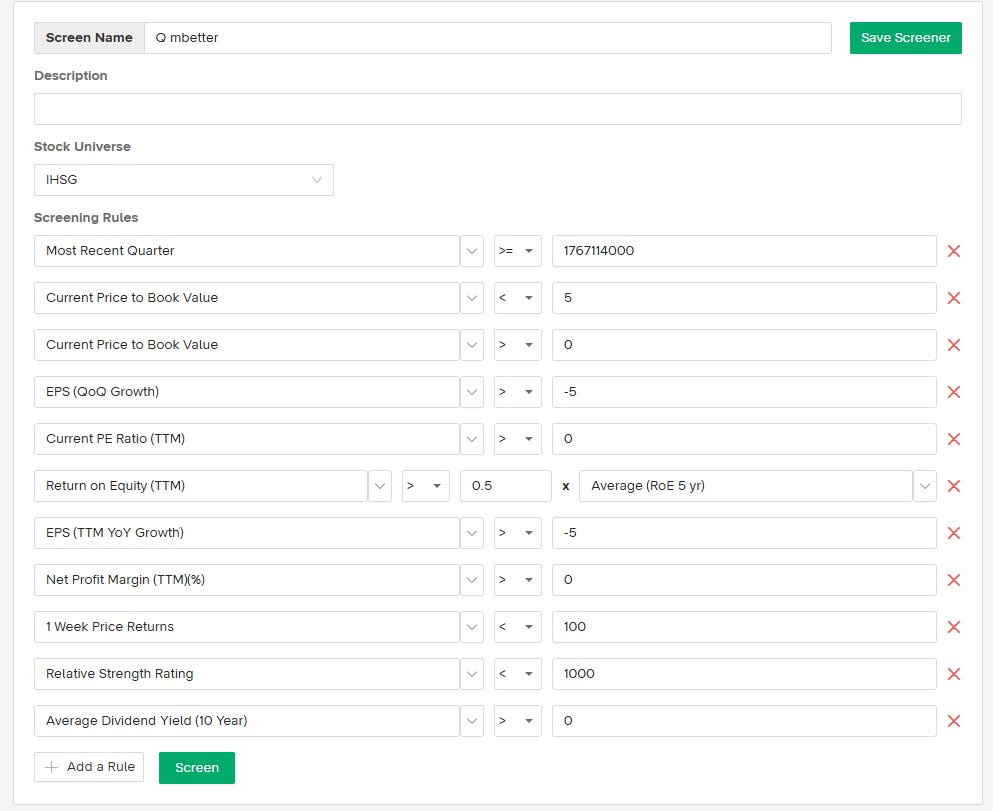Edit the Screen Name field Q mbetter
Image resolution: width=993 pixels, height=811 pixels.
click(488, 38)
